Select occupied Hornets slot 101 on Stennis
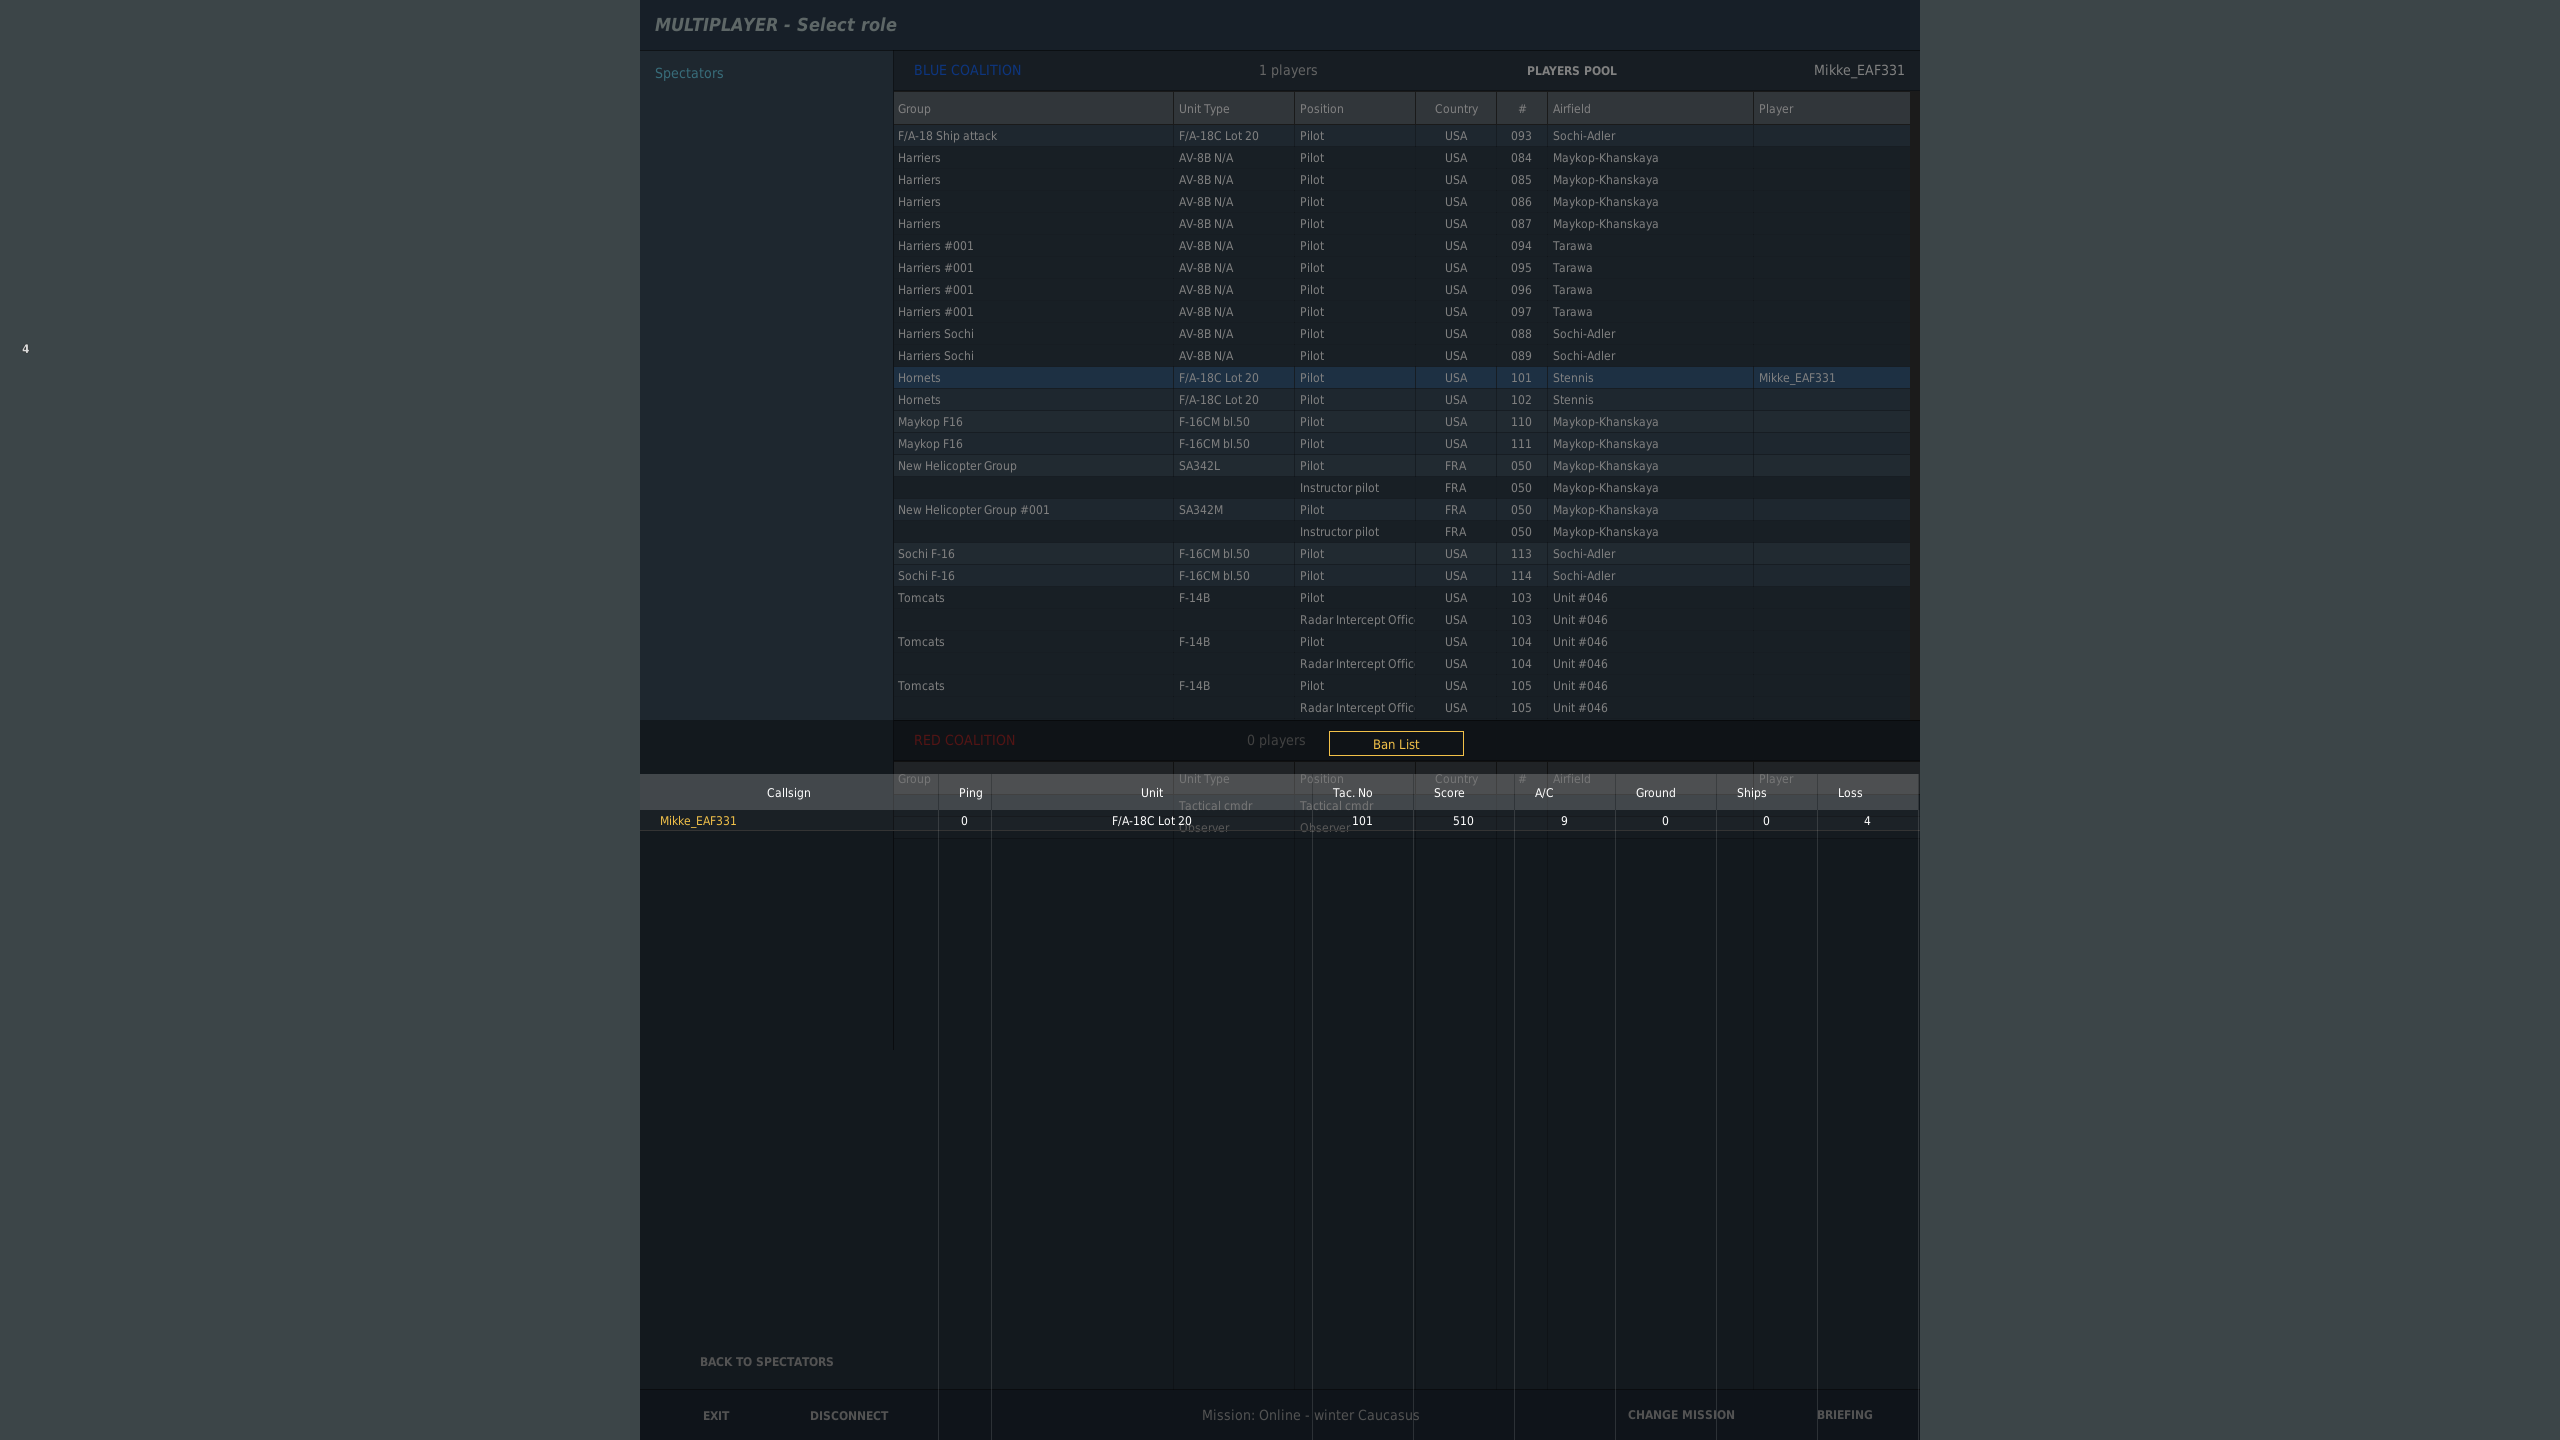This screenshot has width=2560, height=1440. (x=1401, y=378)
